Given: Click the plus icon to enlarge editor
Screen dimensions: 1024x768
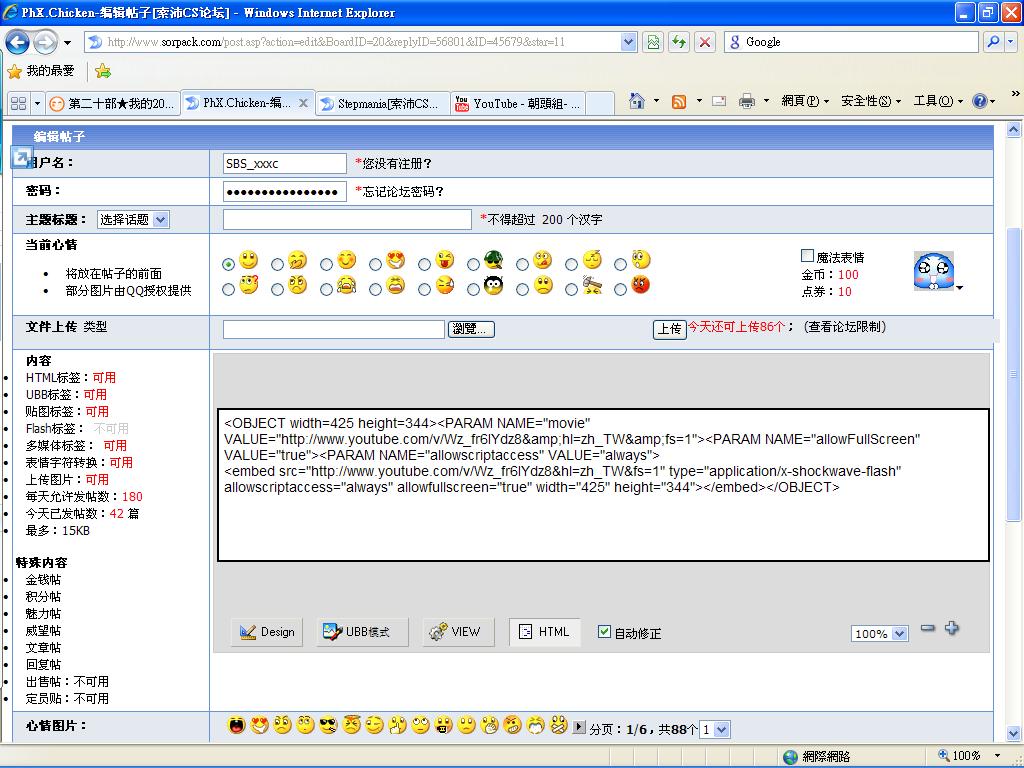Looking at the screenshot, I should click(x=951, y=628).
